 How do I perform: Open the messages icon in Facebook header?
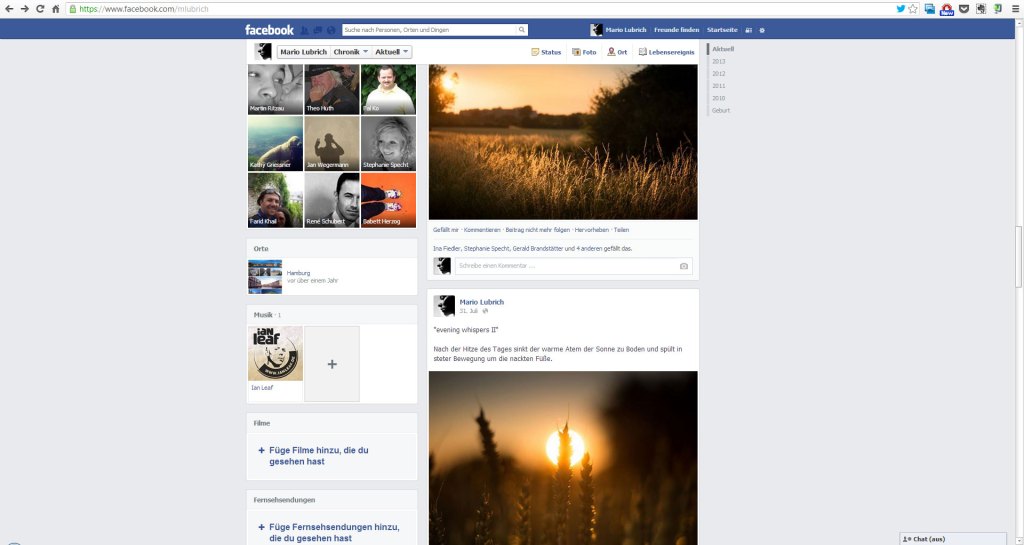pyautogui.click(x=318, y=30)
